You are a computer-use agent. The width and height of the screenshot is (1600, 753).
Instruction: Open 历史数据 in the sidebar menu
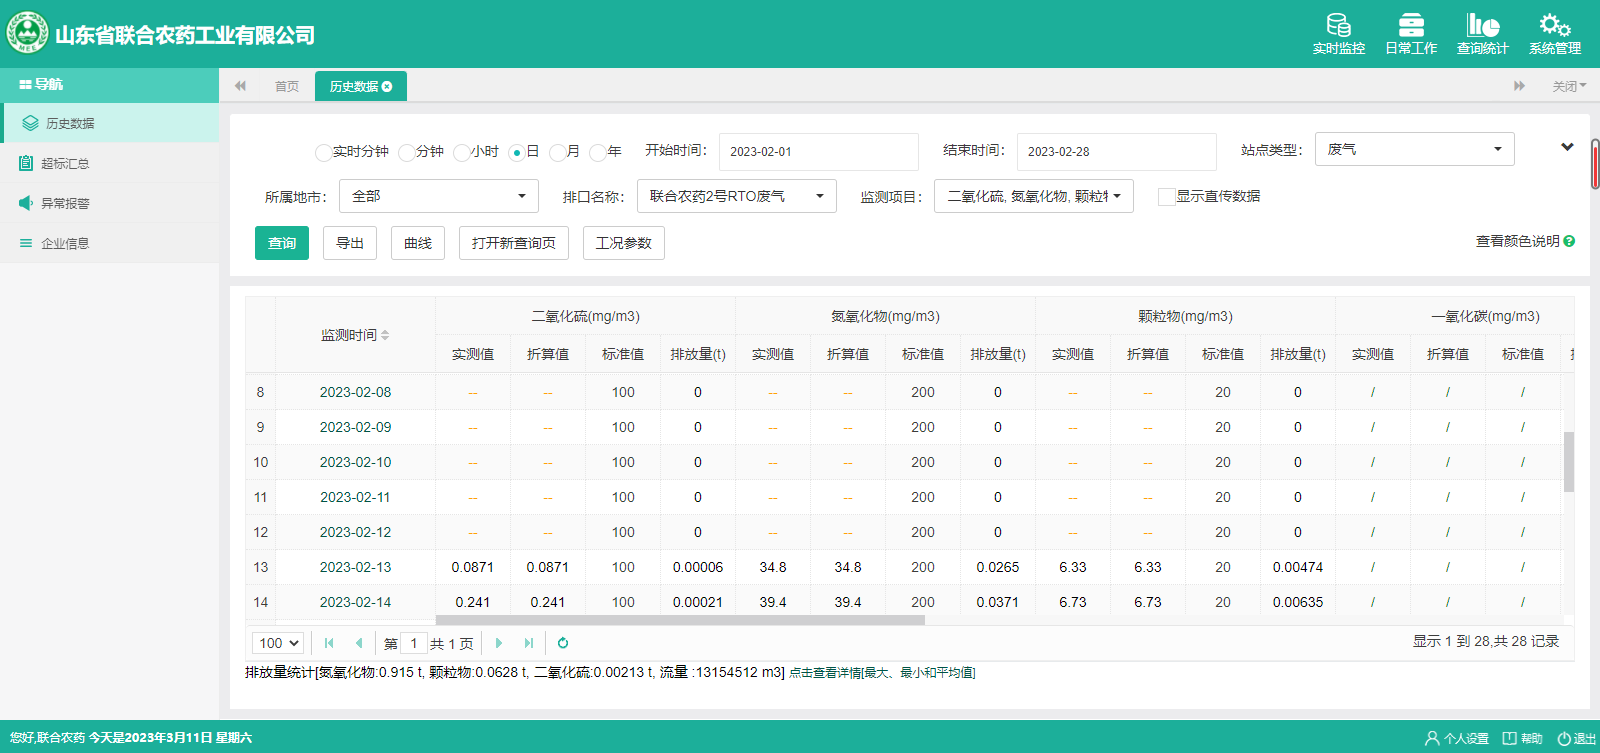point(109,123)
